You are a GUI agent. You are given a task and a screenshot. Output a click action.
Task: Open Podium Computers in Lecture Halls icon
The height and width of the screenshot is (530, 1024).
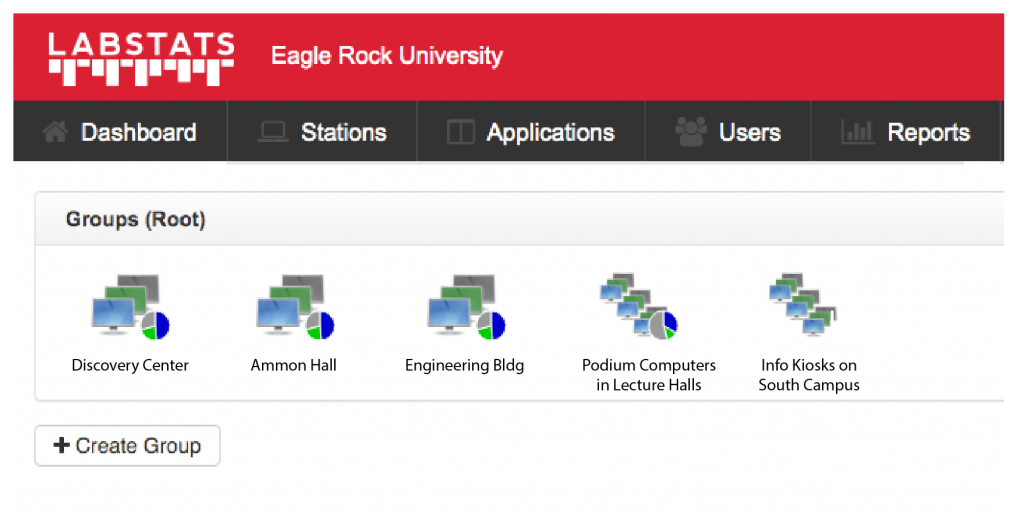[639, 306]
